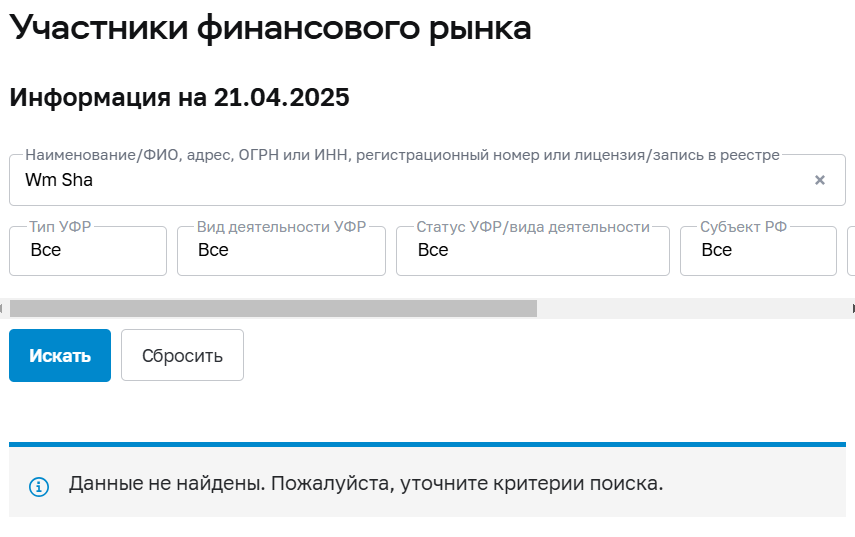855x537 pixels.
Task: Reset the filters with the Сбросить button
Action: coord(182,355)
